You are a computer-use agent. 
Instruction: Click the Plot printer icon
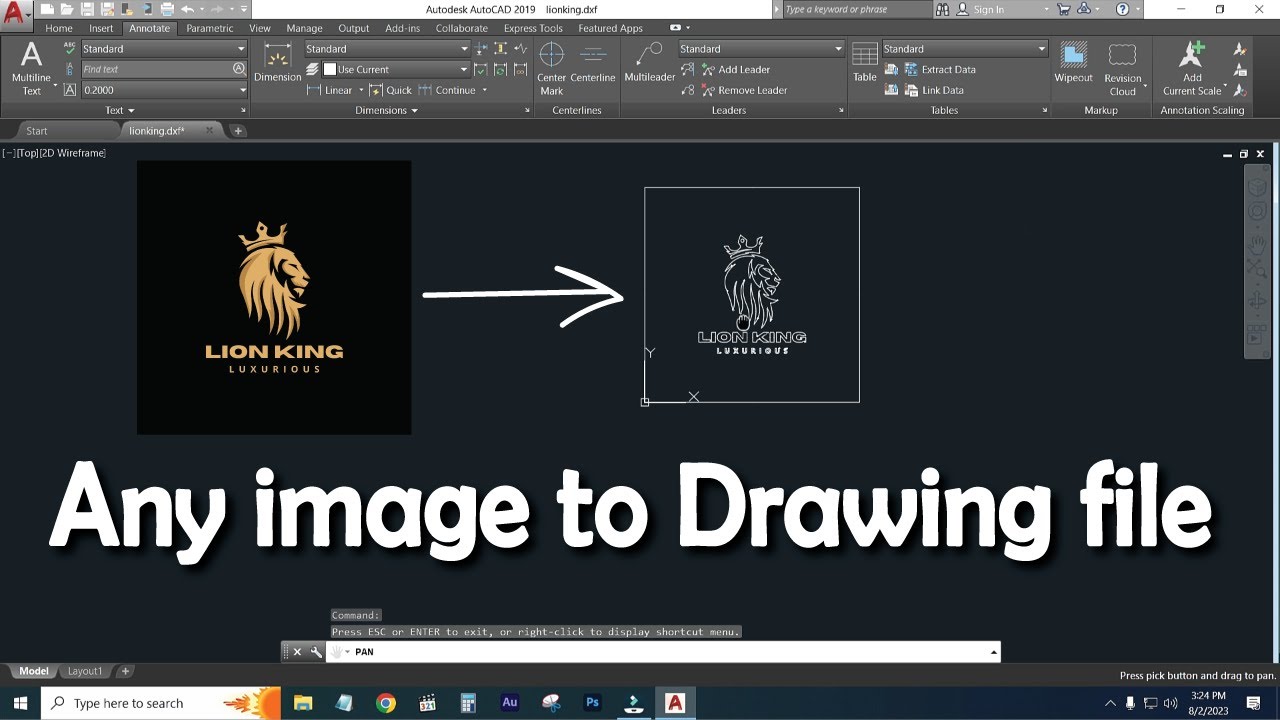pyautogui.click(x=166, y=9)
